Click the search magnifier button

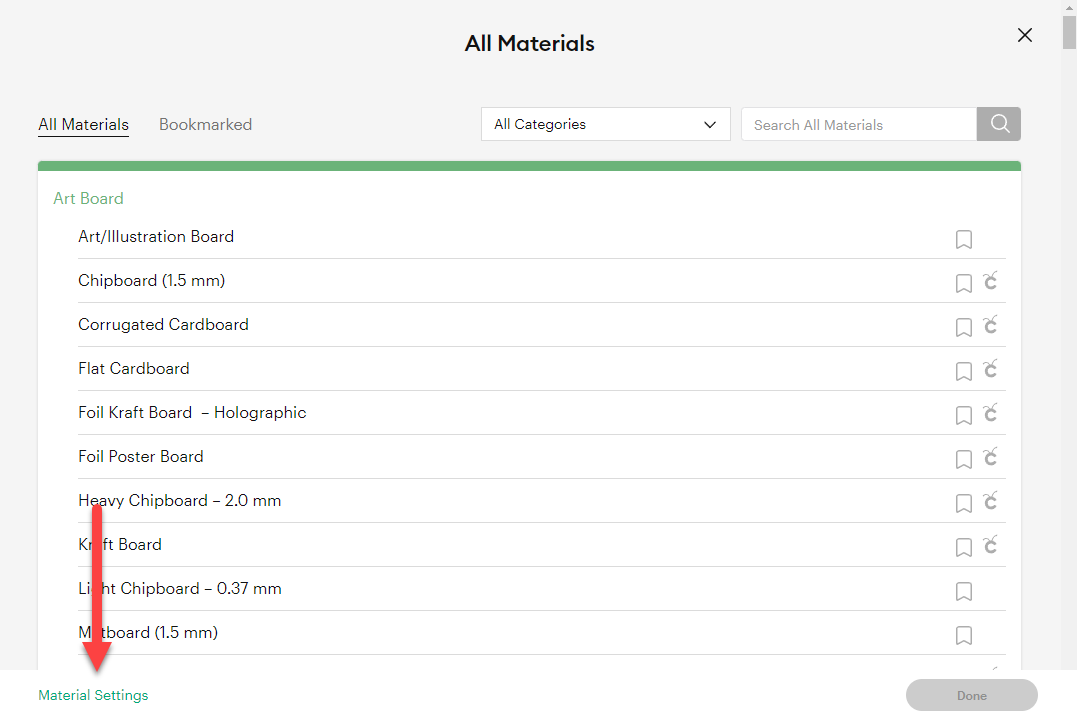pos(999,124)
